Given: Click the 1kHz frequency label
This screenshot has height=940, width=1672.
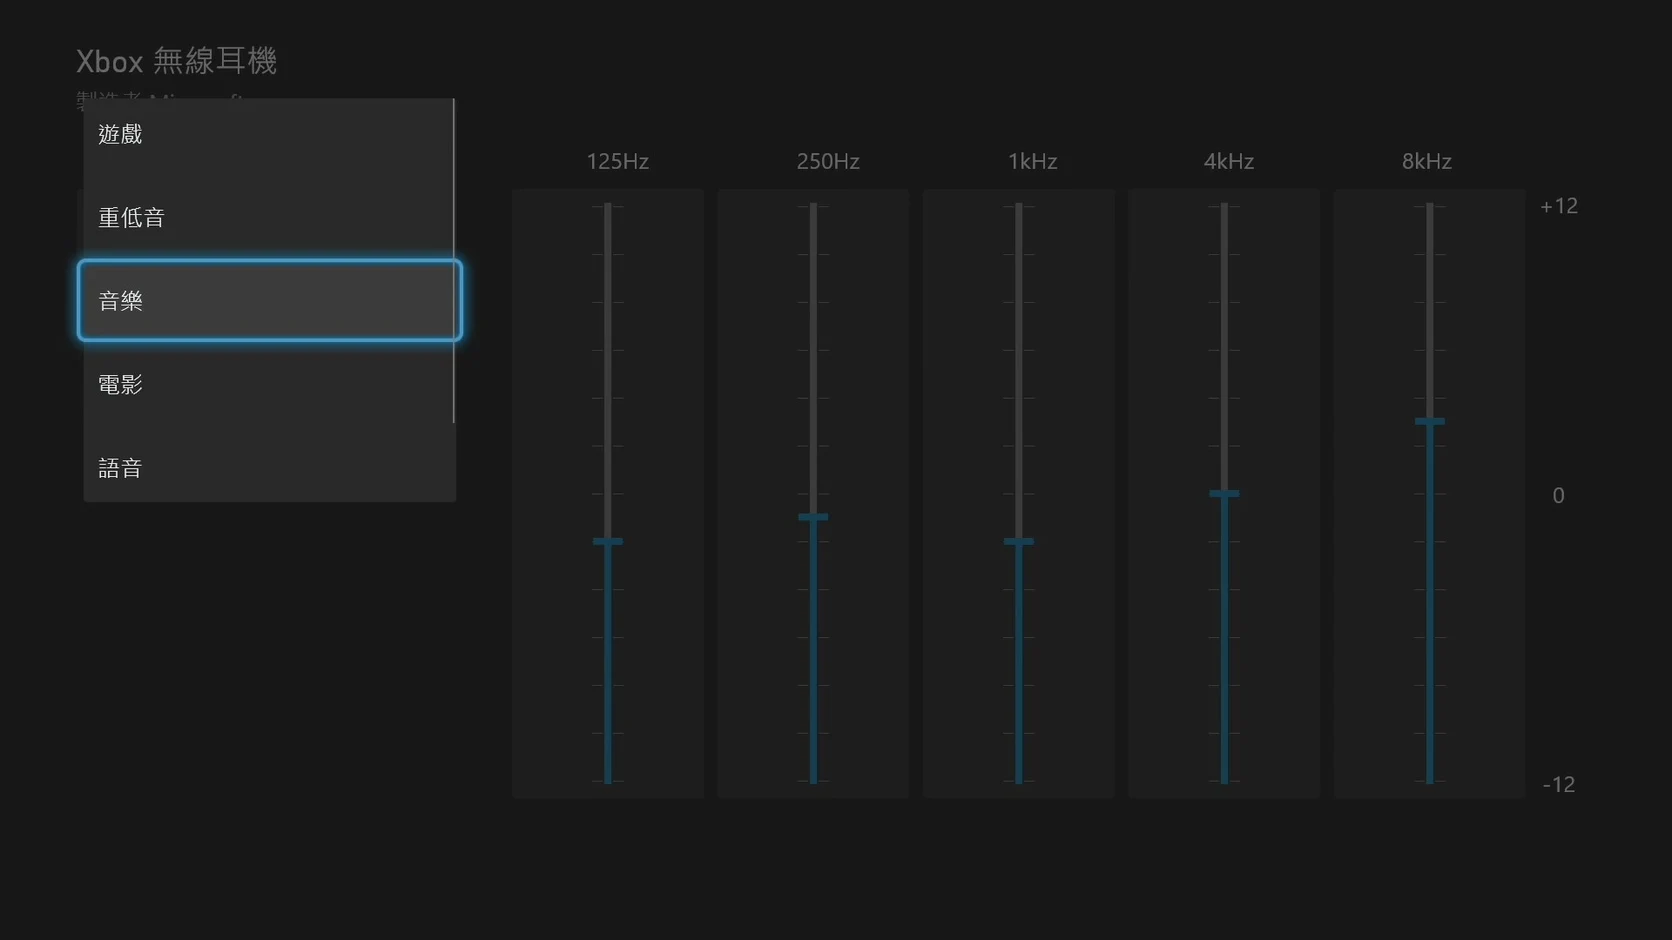Looking at the screenshot, I should 1032,161.
